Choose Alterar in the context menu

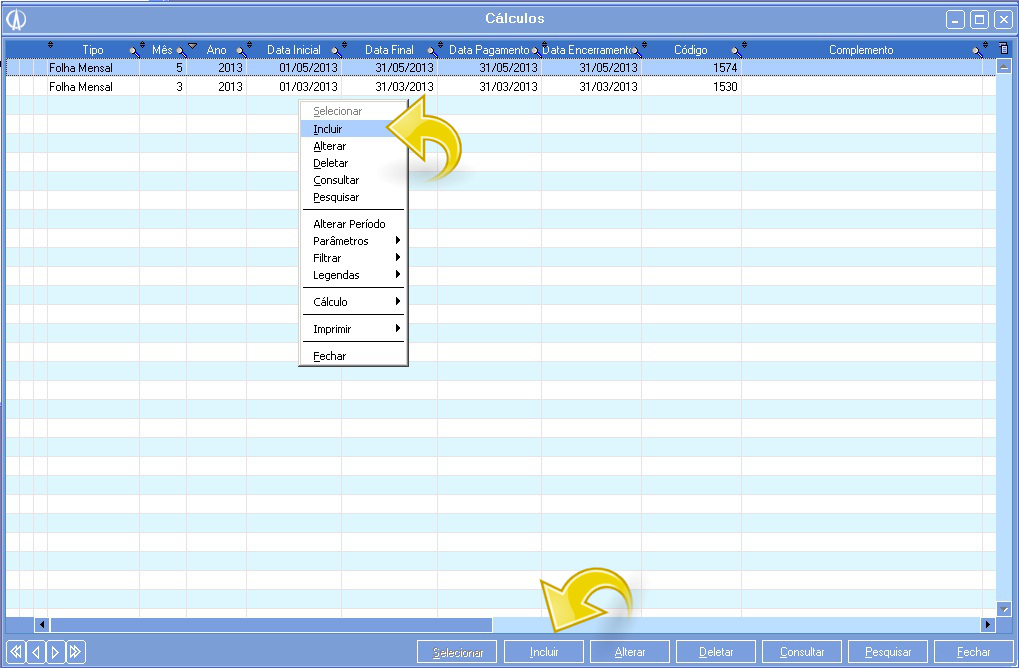click(x=353, y=146)
